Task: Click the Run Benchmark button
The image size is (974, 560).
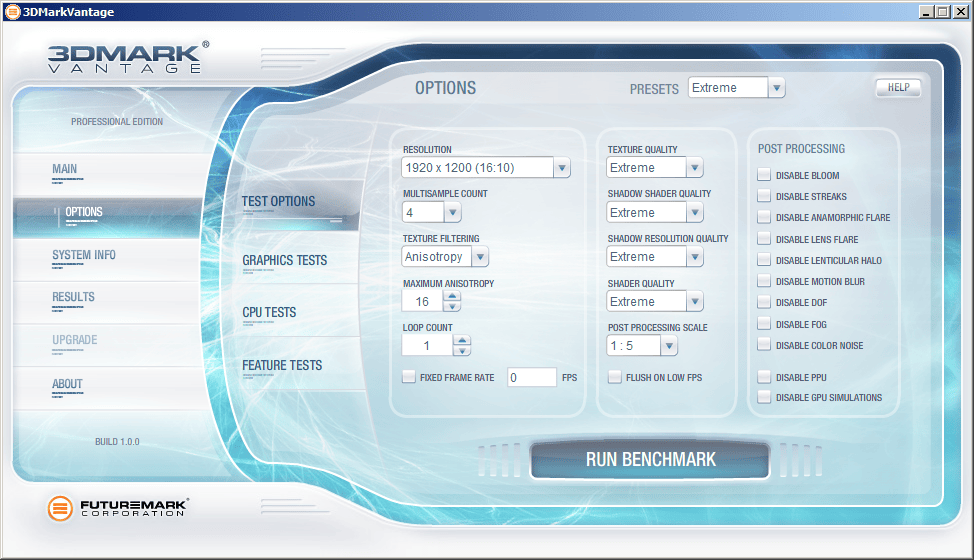Action: point(650,459)
